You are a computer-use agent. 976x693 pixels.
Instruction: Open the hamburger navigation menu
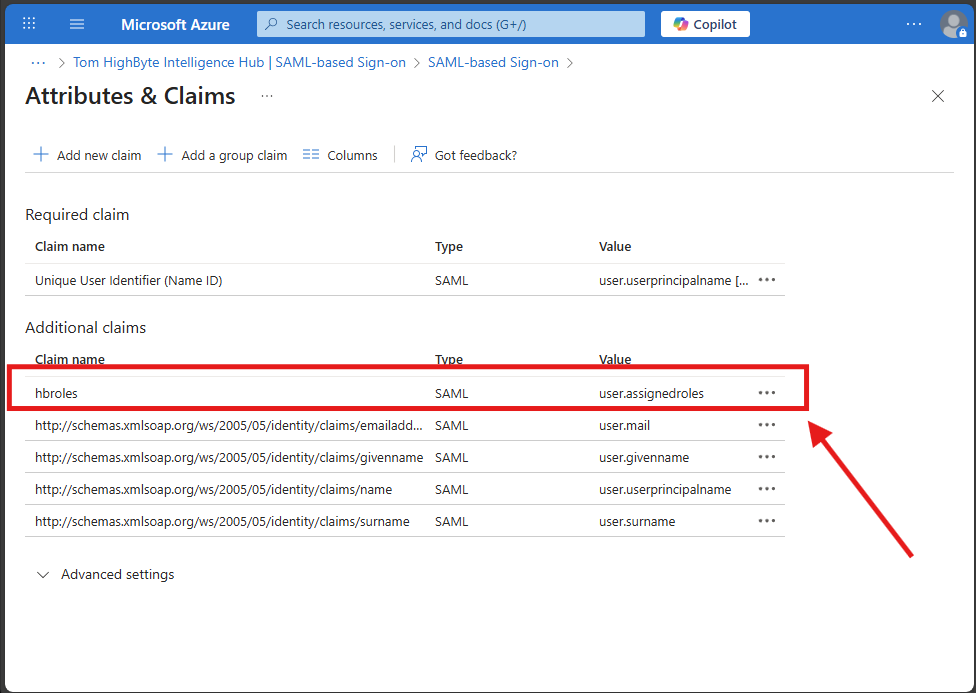click(77, 24)
